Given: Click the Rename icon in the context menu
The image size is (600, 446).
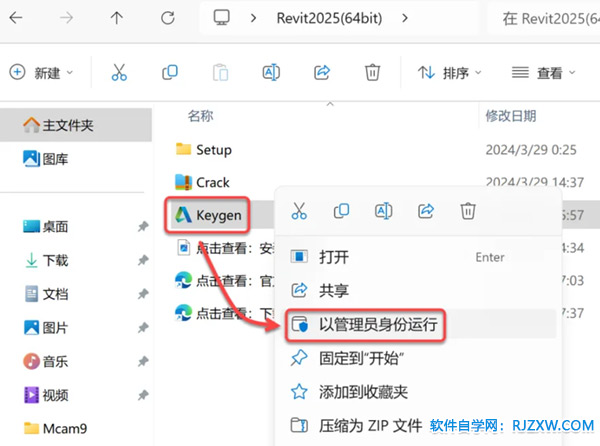Looking at the screenshot, I should [x=383, y=211].
